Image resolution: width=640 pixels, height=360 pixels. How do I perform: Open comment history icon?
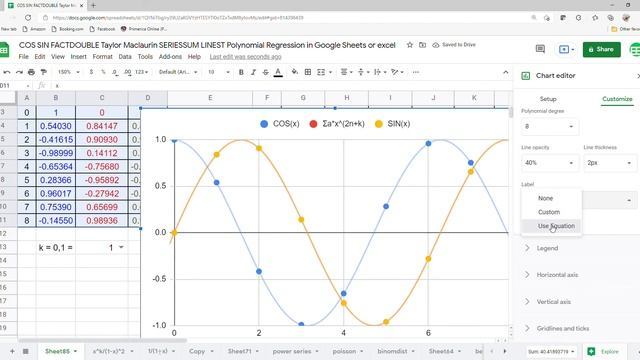pyautogui.click(x=540, y=49)
